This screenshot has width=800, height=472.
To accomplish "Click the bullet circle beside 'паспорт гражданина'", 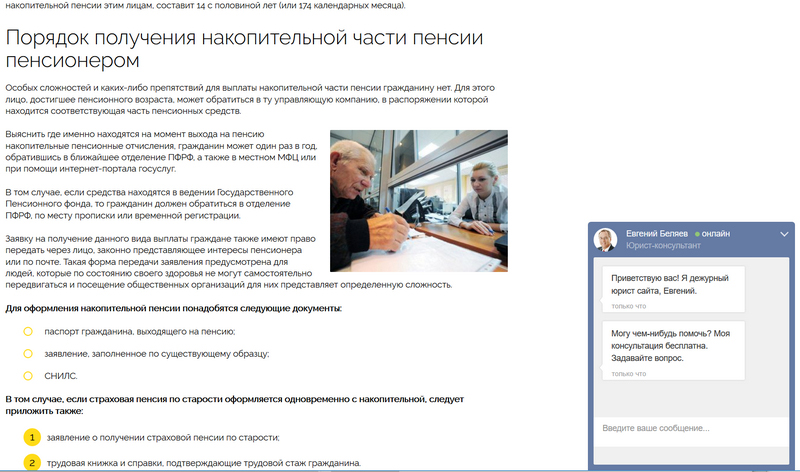I will pyautogui.click(x=29, y=331).
